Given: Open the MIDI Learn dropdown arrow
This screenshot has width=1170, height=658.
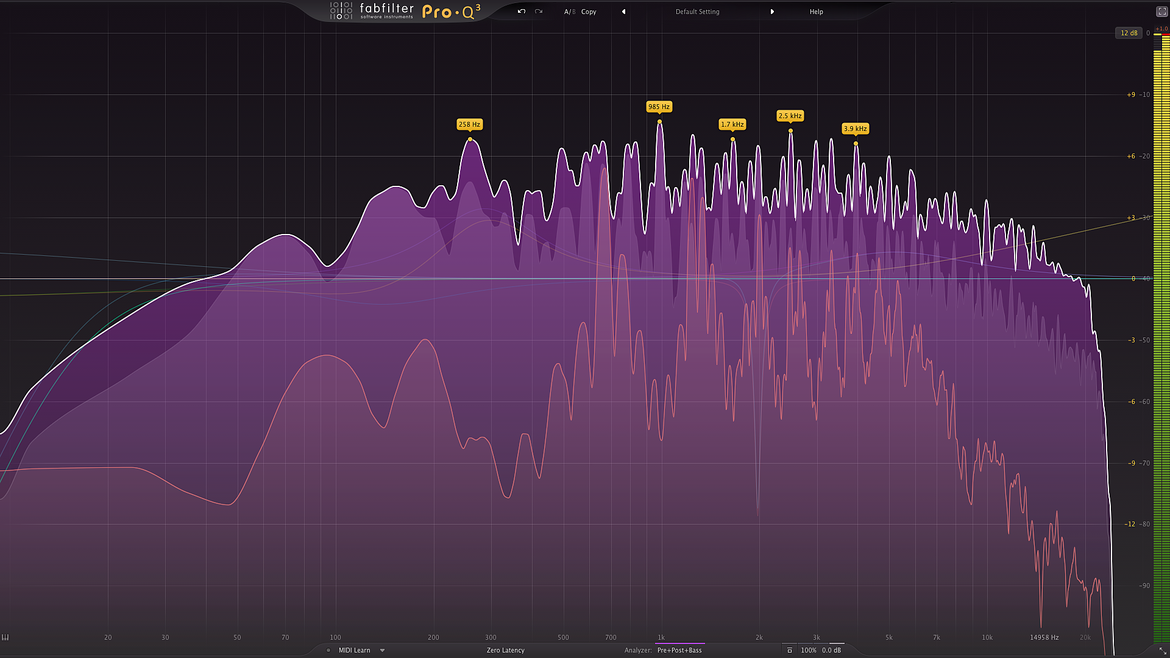Looking at the screenshot, I should pos(382,651).
